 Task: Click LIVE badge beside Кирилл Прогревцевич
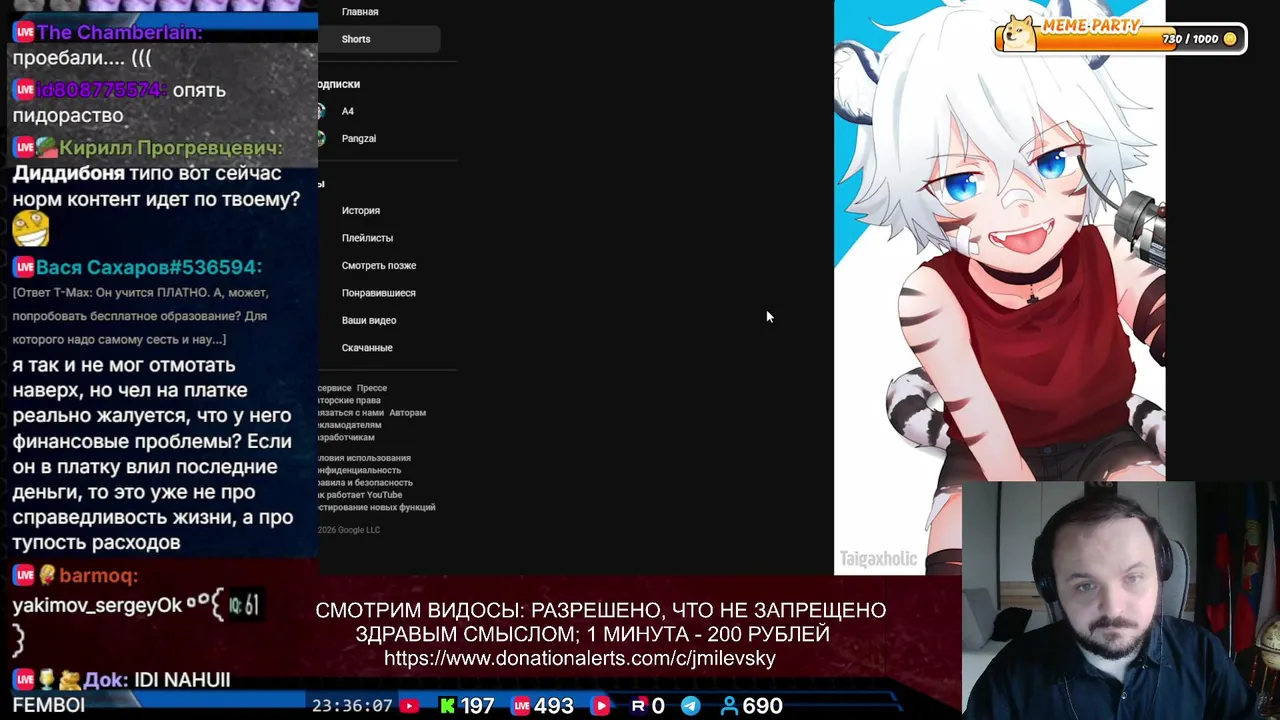coord(24,148)
